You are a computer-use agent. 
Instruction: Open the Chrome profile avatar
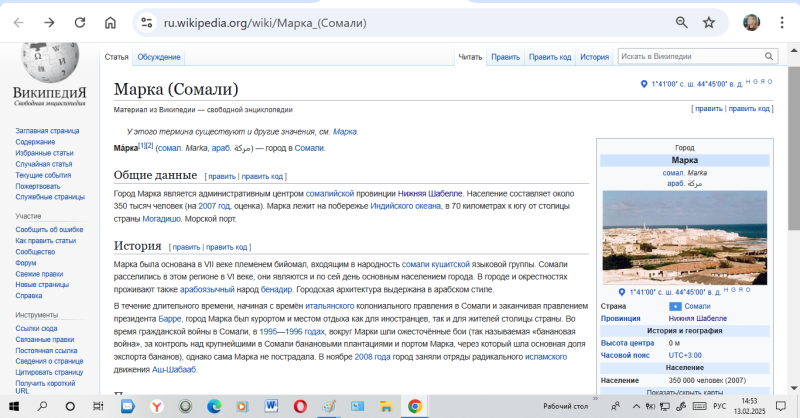(751, 22)
